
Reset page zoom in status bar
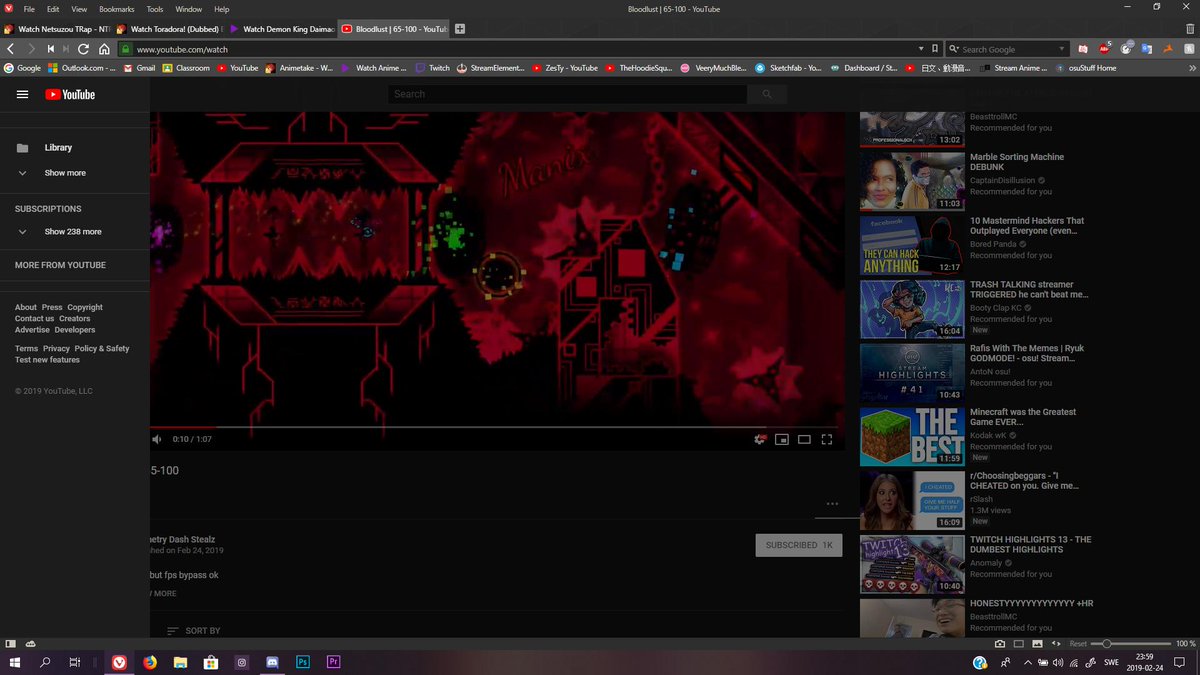point(1078,643)
